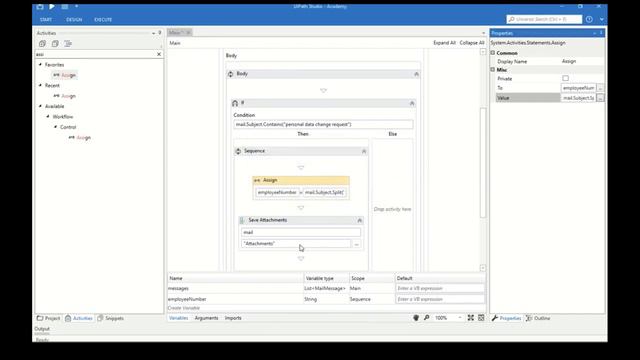Screen dimensions: 640x360
Task: Collapse the Sequence activity chevron
Action: [x=364, y=151]
